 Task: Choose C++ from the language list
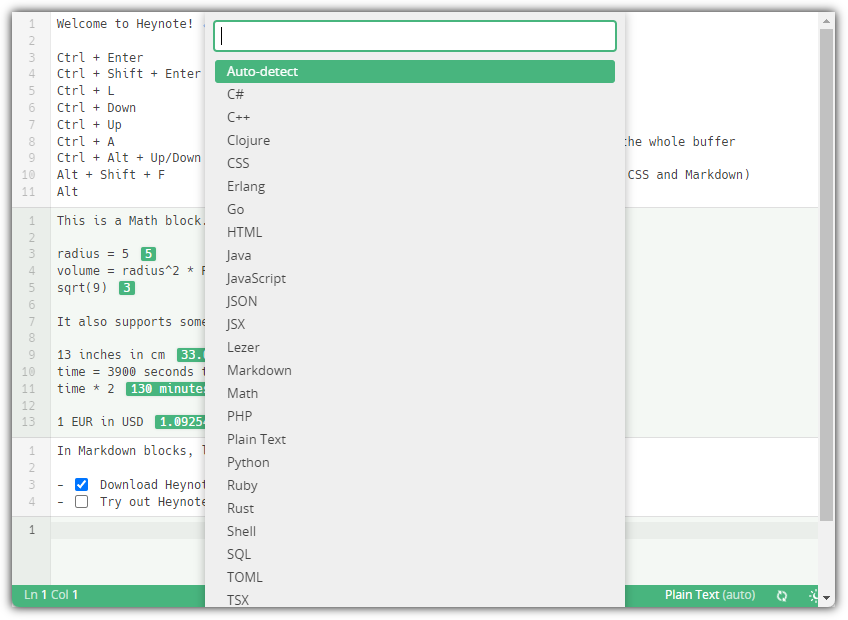point(415,117)
